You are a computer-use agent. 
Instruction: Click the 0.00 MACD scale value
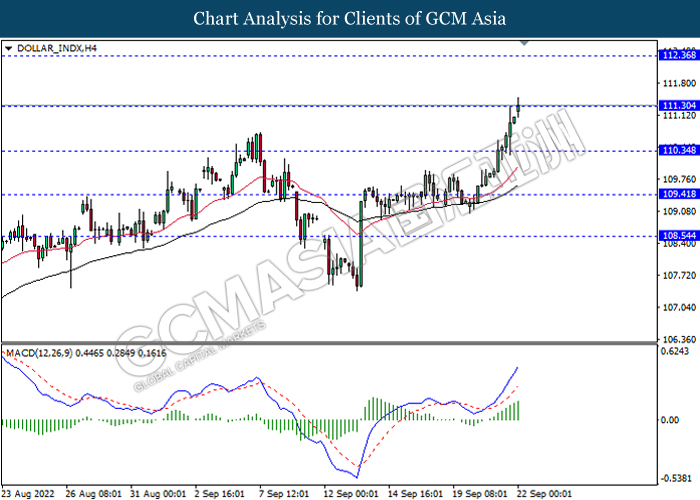[670, 420]
